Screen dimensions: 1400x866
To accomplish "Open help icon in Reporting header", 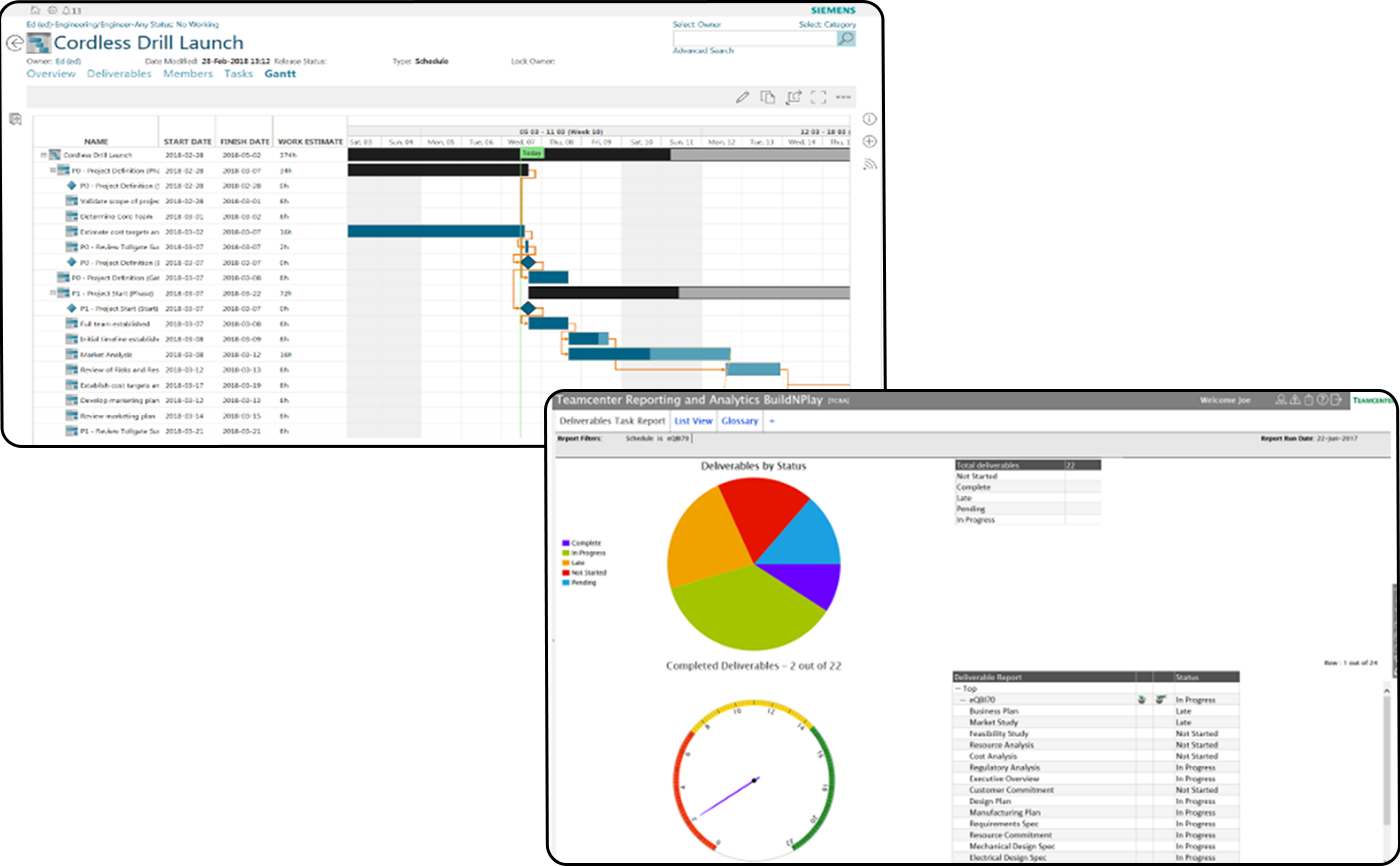I will (x=1322, y=400).
